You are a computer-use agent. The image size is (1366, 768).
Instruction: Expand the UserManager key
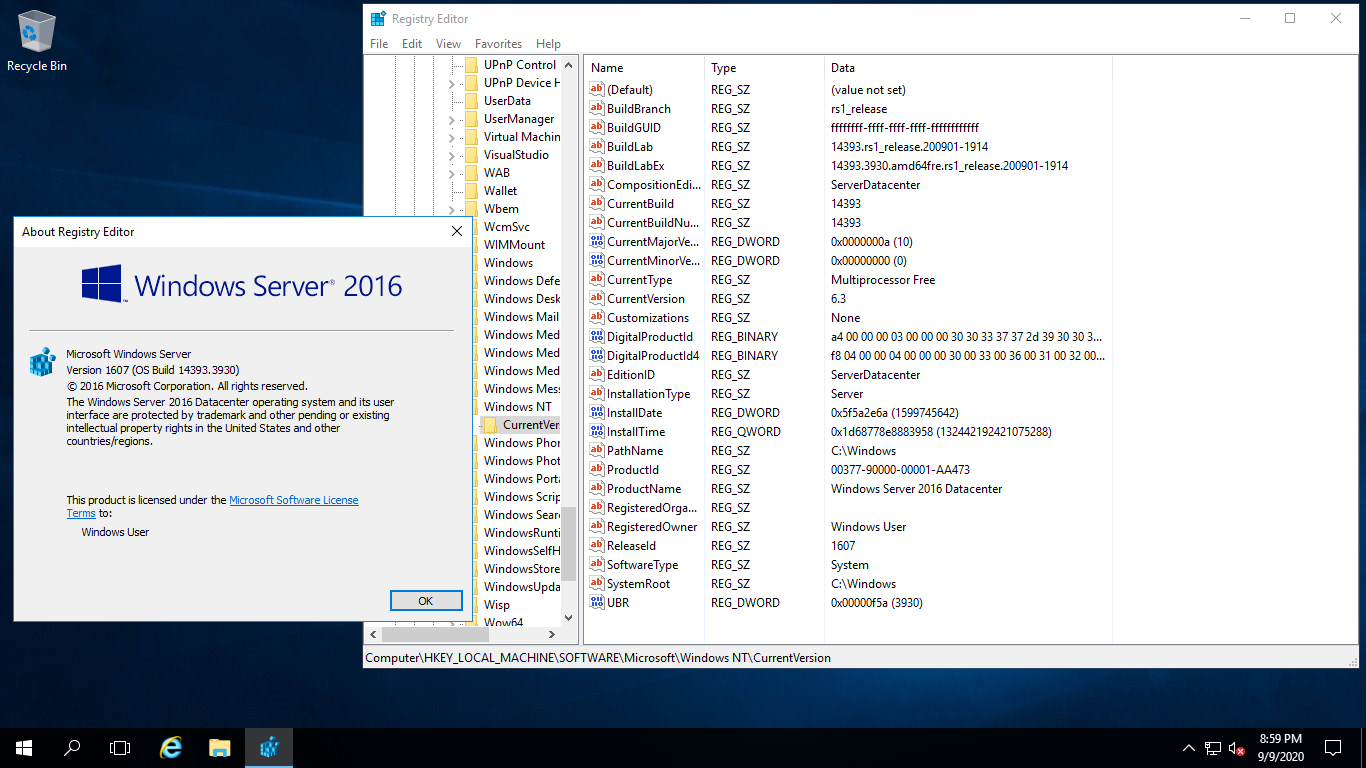tap(453, 119)
